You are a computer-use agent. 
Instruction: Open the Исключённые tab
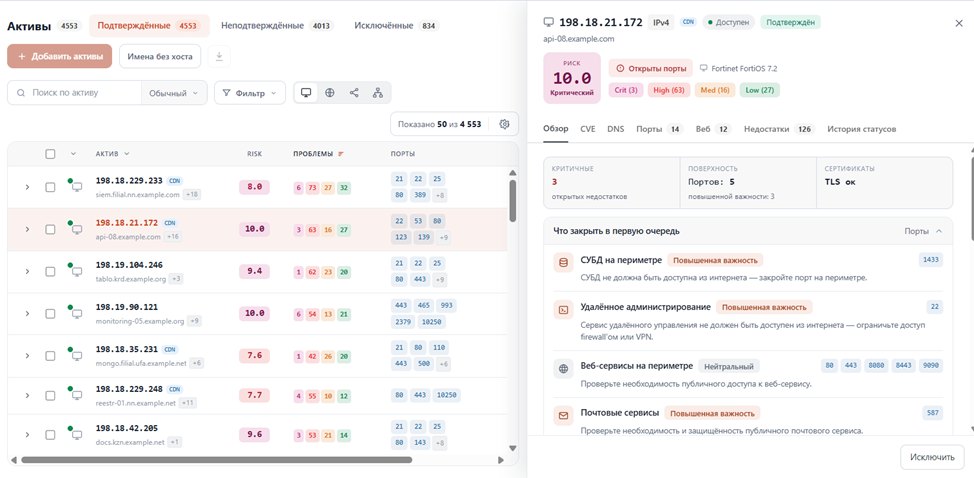click(396, 25)
